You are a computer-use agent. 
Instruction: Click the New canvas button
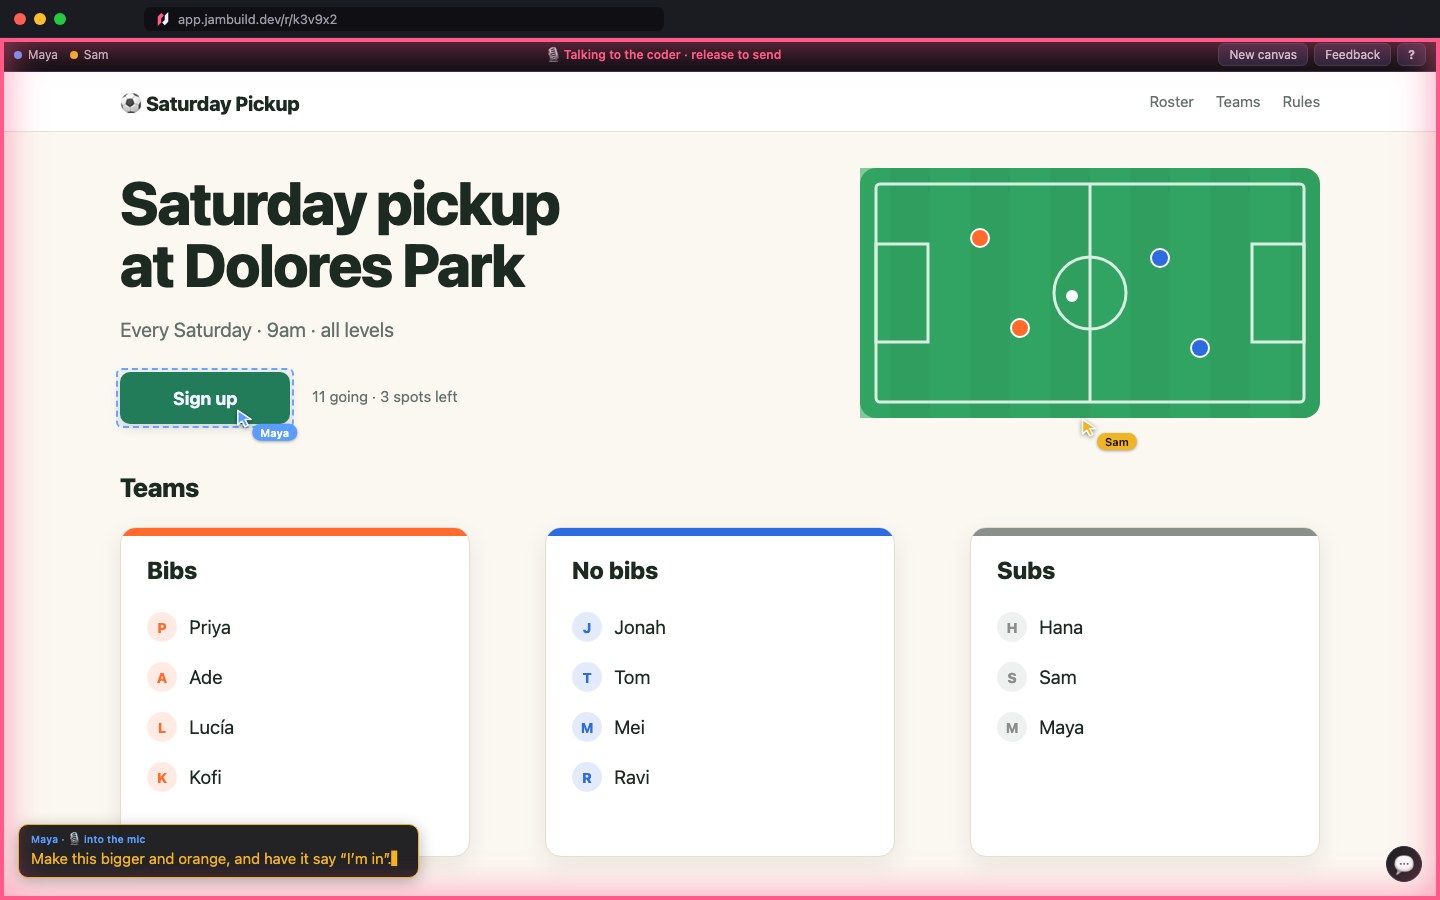click(x=1263, y=55)
